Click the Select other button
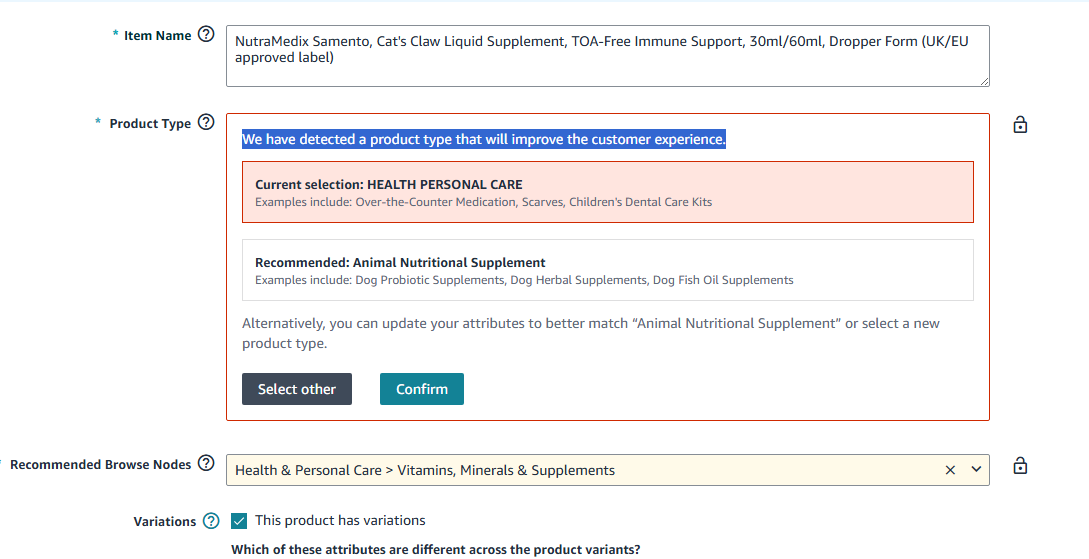 [297, 389]
